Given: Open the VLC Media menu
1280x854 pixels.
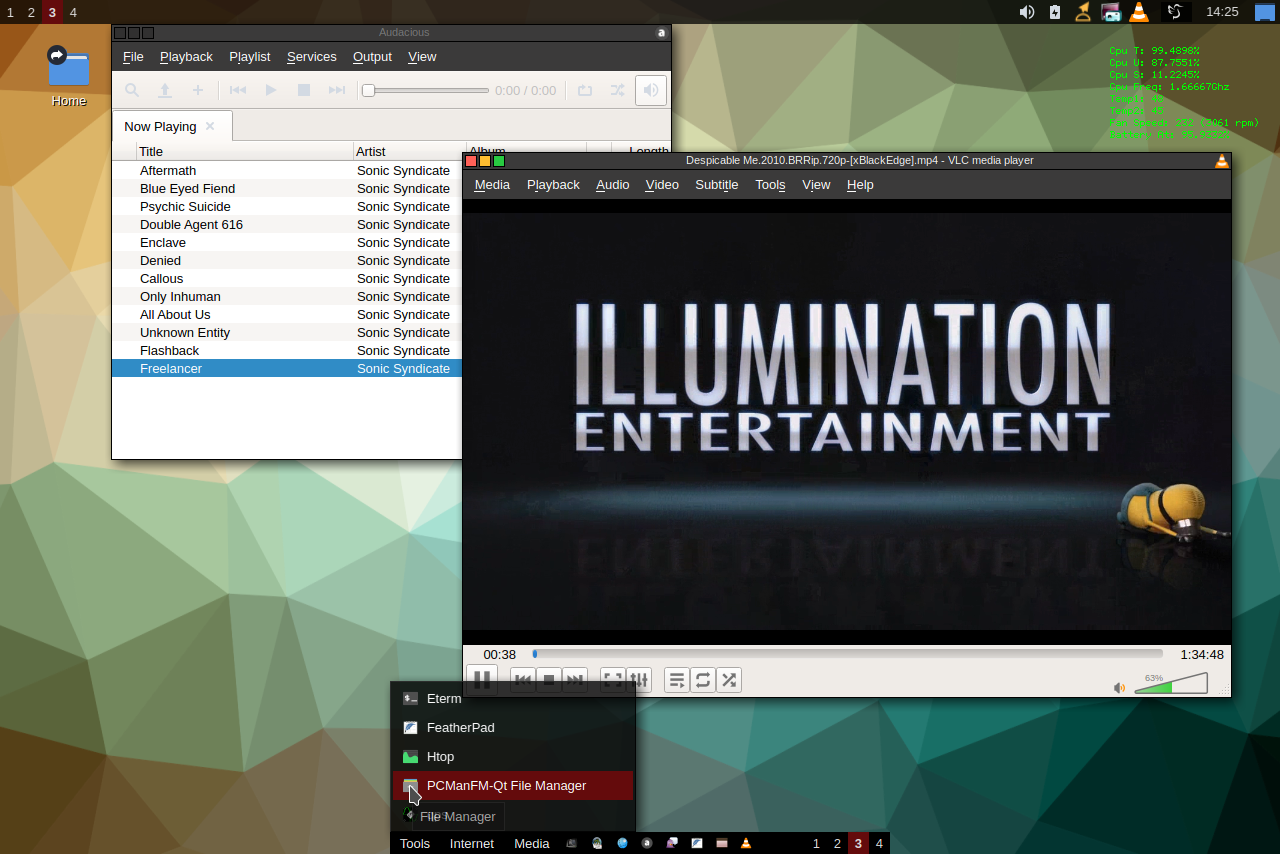Looking at the screenshot, I should (x=492, y=185).
